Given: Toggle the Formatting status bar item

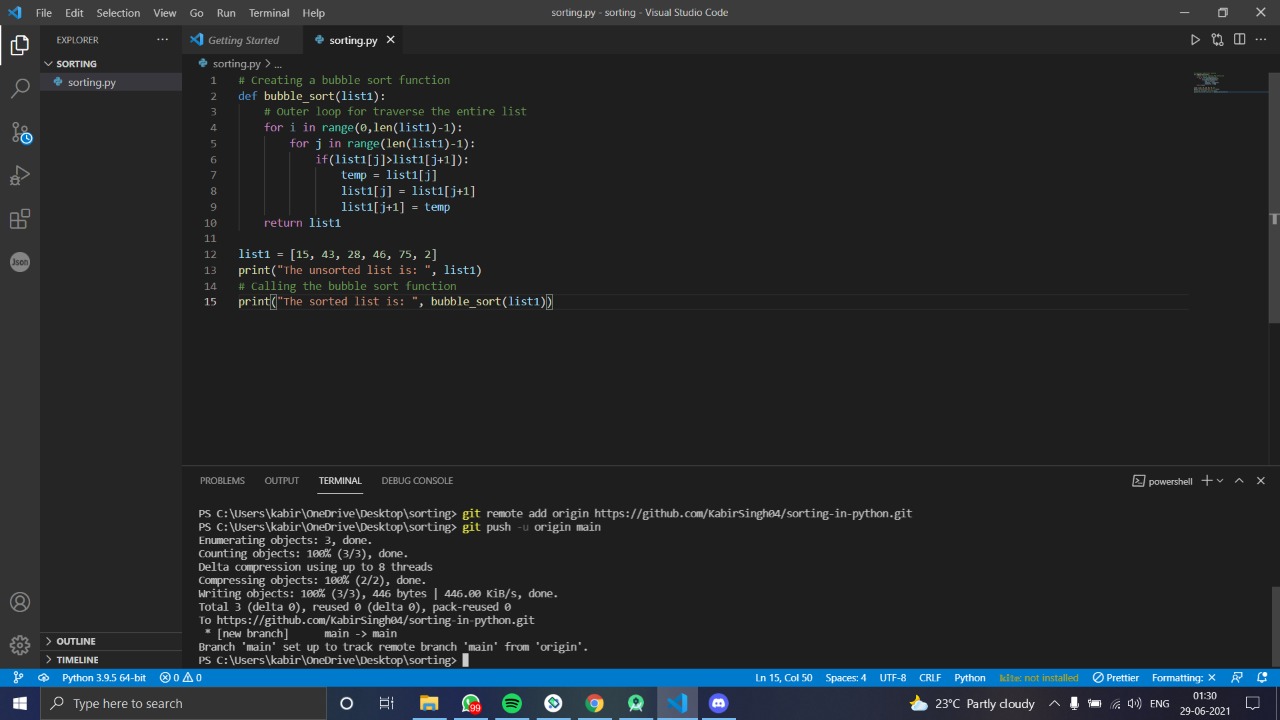Looking at the screenshot, I should click(x=1183, y=677).
